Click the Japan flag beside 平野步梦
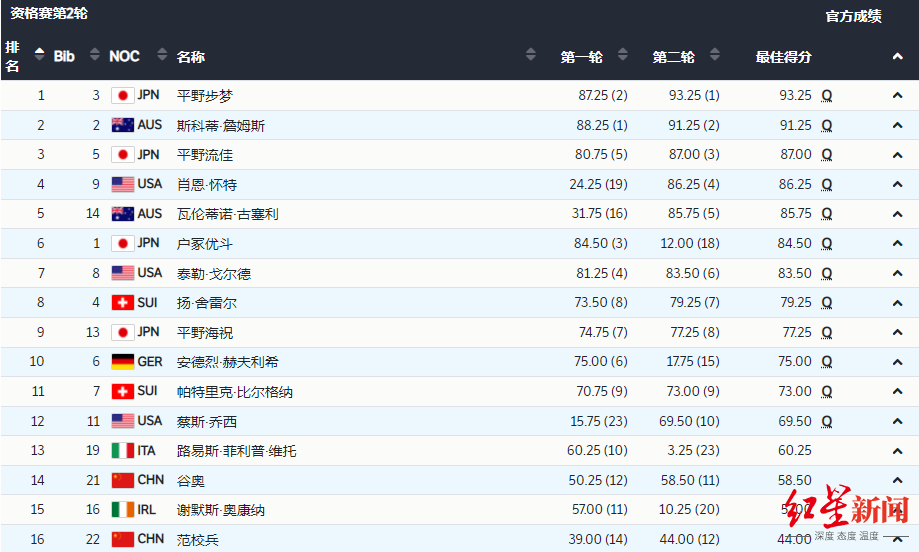This screenshot has height=552, width=919. tap(122, 96)
